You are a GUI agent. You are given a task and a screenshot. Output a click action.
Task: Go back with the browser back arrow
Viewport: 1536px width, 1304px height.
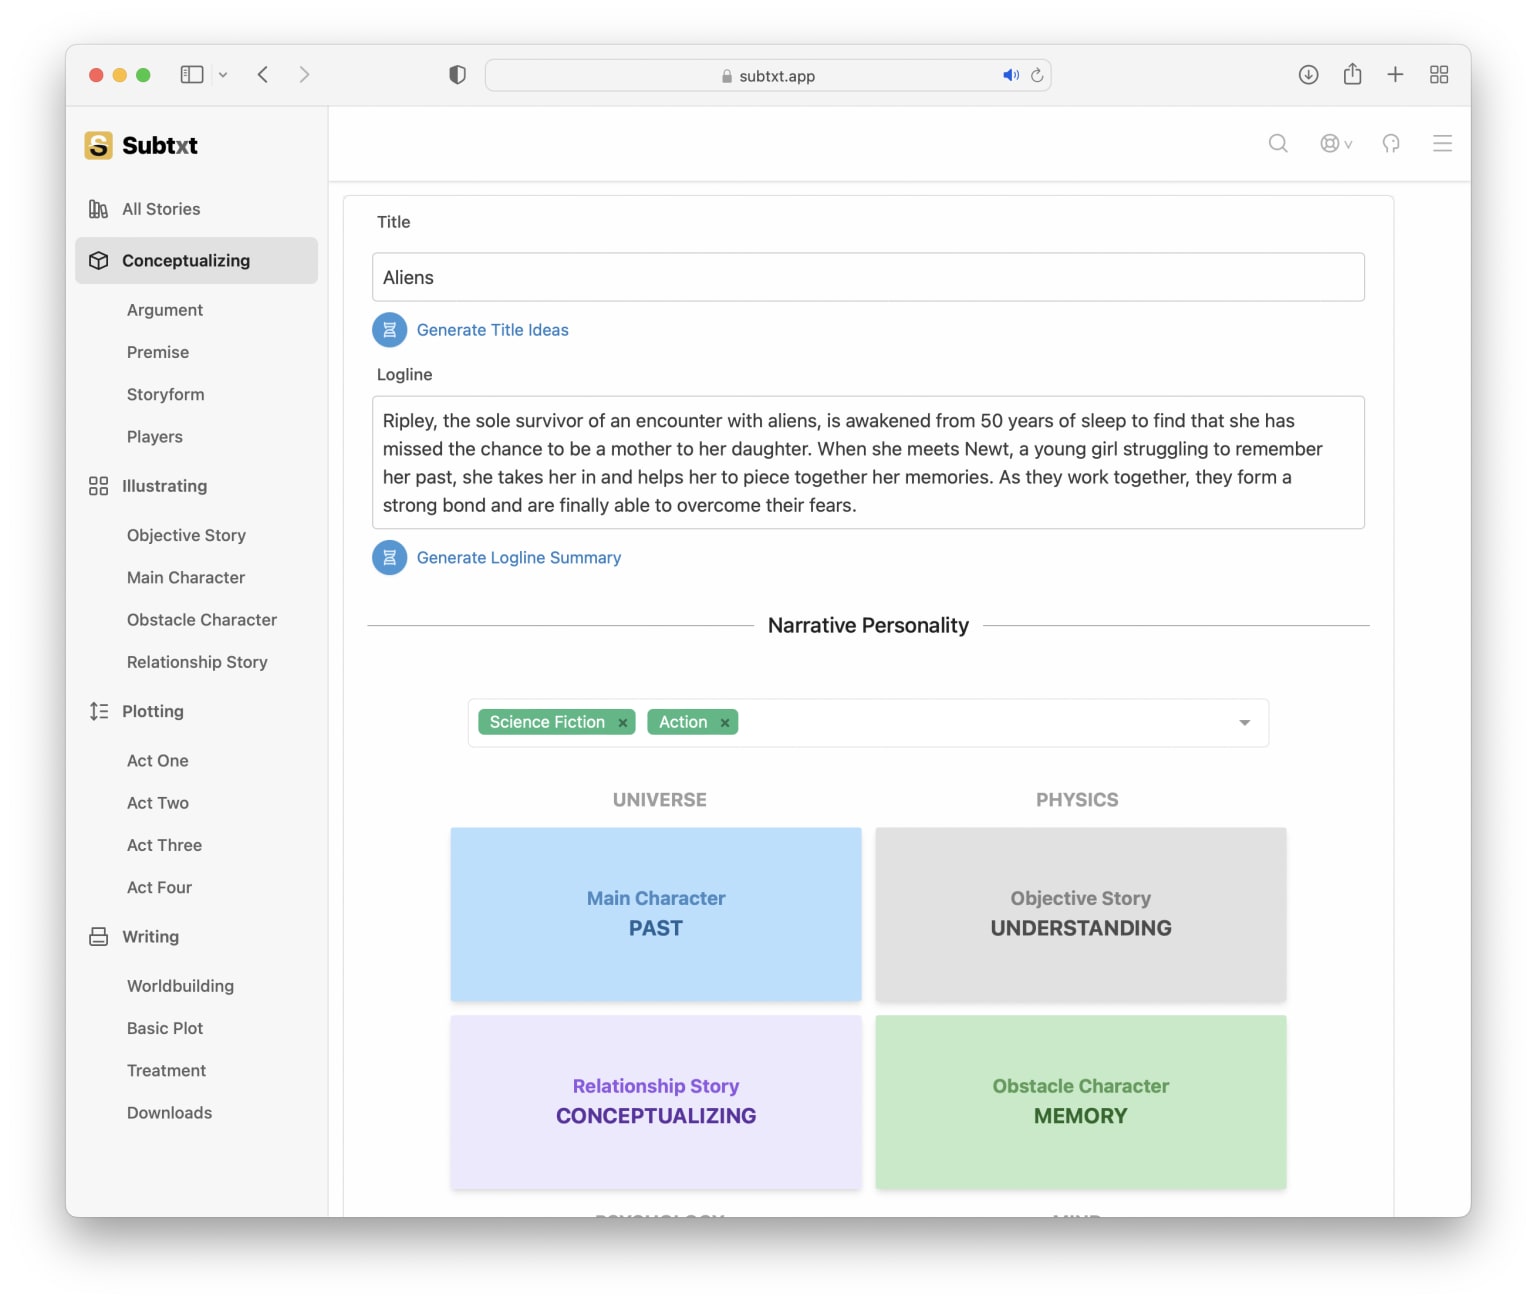coord(263,75)
